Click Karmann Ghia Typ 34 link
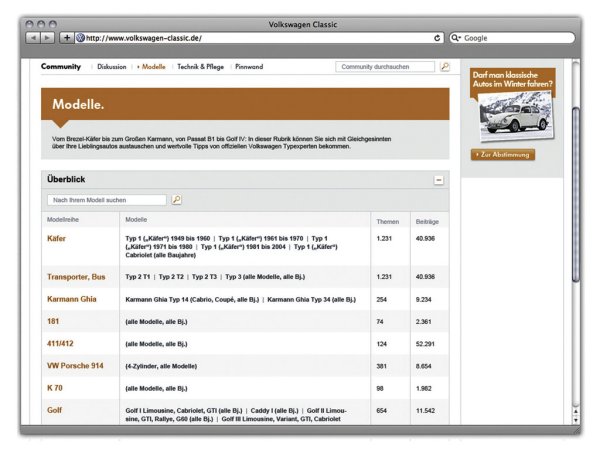The image size is (600, 450). (x=311, y=300)
